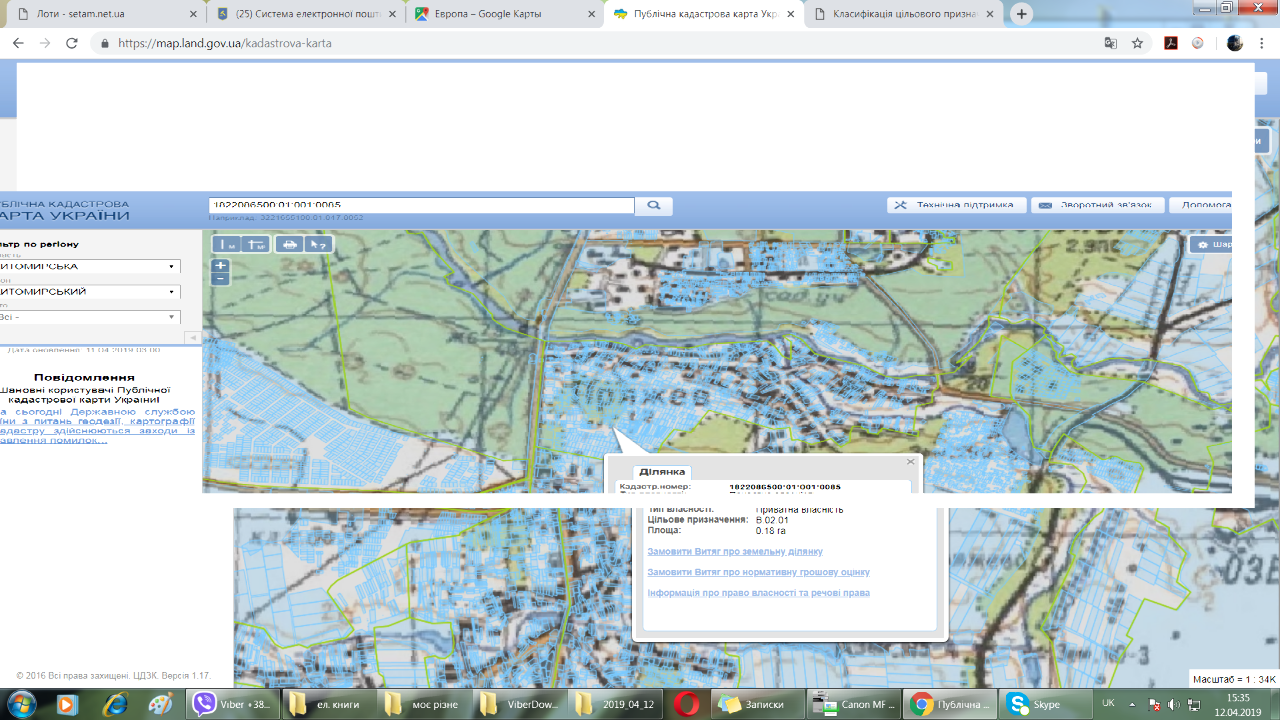
Task: Switch to Система електронної пошти tab
Action: tap(304, 15)
